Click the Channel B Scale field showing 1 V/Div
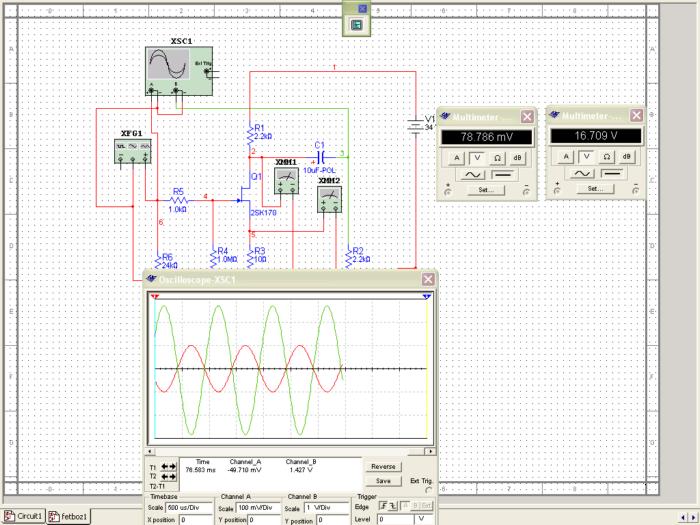This screenshot has width=700, height=525. (326, 508)
